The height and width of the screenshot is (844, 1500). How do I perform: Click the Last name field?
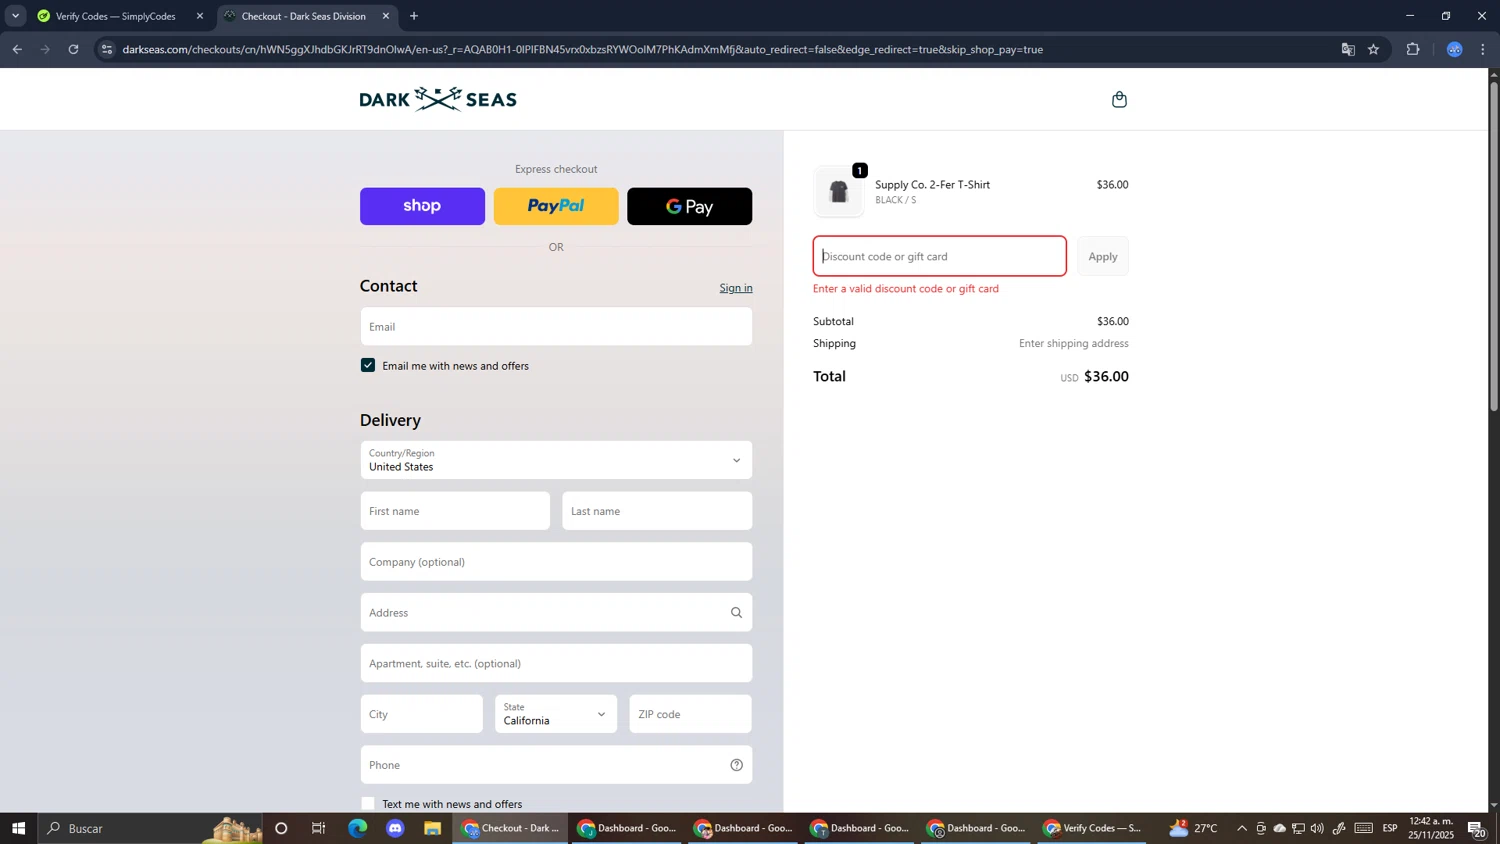coord(657,511)
